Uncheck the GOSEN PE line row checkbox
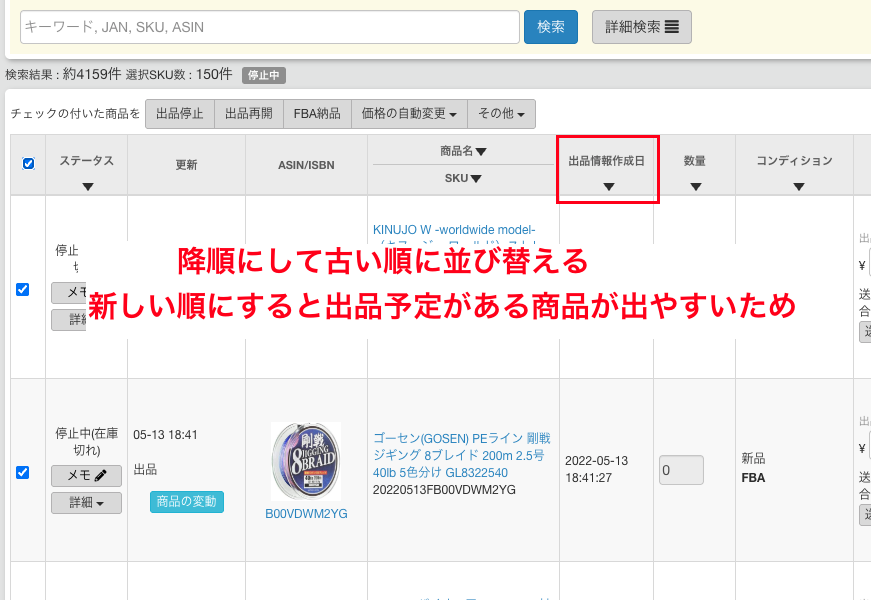The width and height of the screenshot is (871, 600). pos(23,472)
